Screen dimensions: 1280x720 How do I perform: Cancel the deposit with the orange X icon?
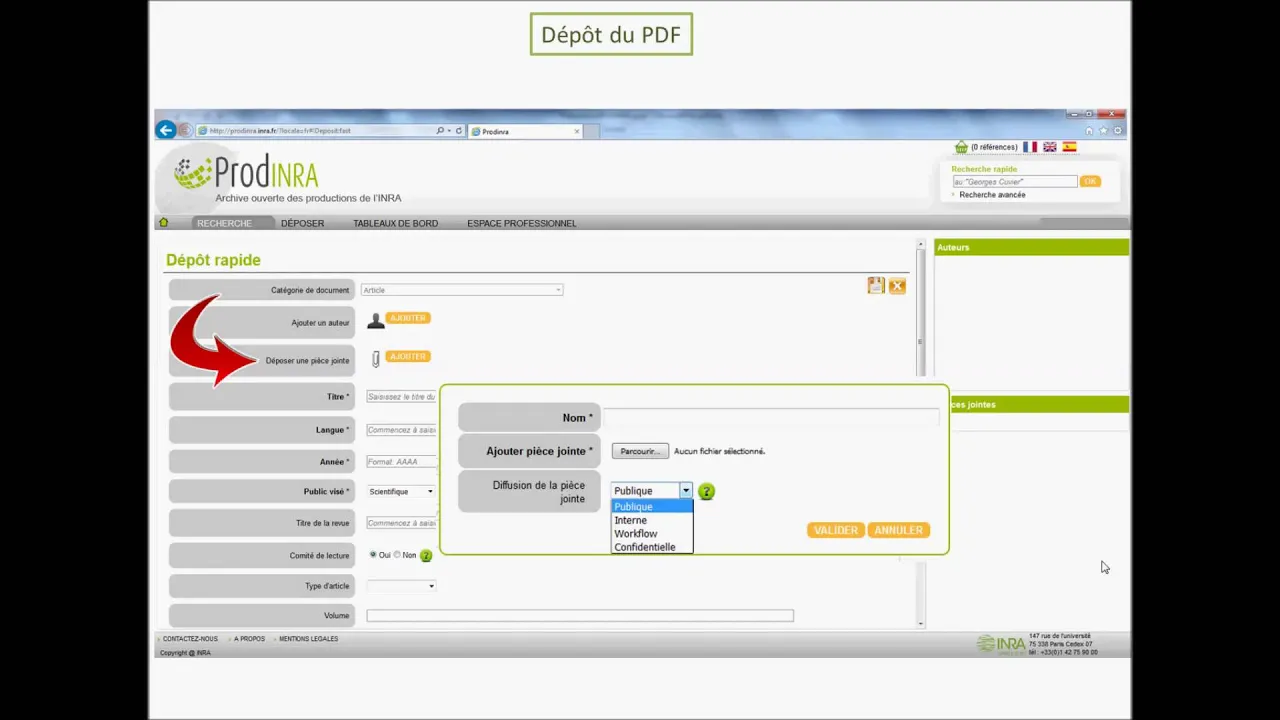[897, 286]
